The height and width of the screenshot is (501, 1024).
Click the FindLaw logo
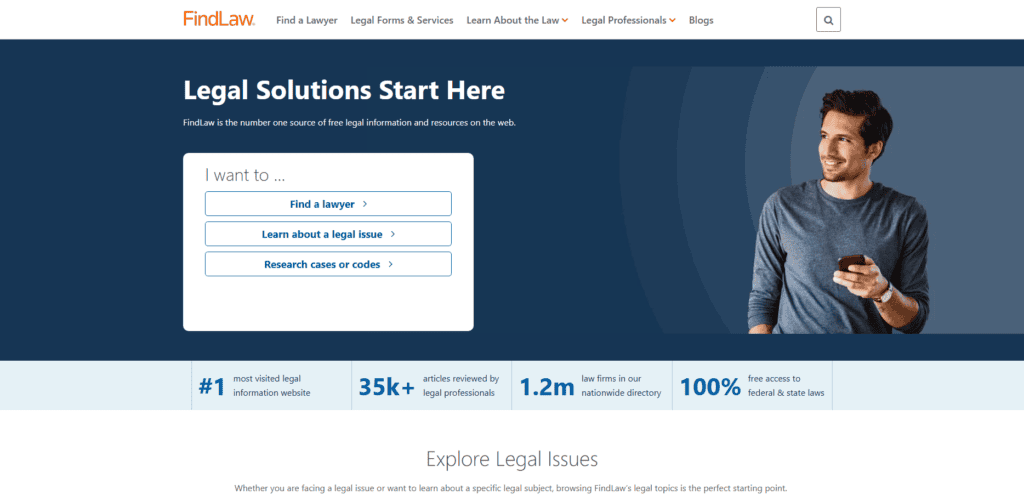(x=219, y=19)
